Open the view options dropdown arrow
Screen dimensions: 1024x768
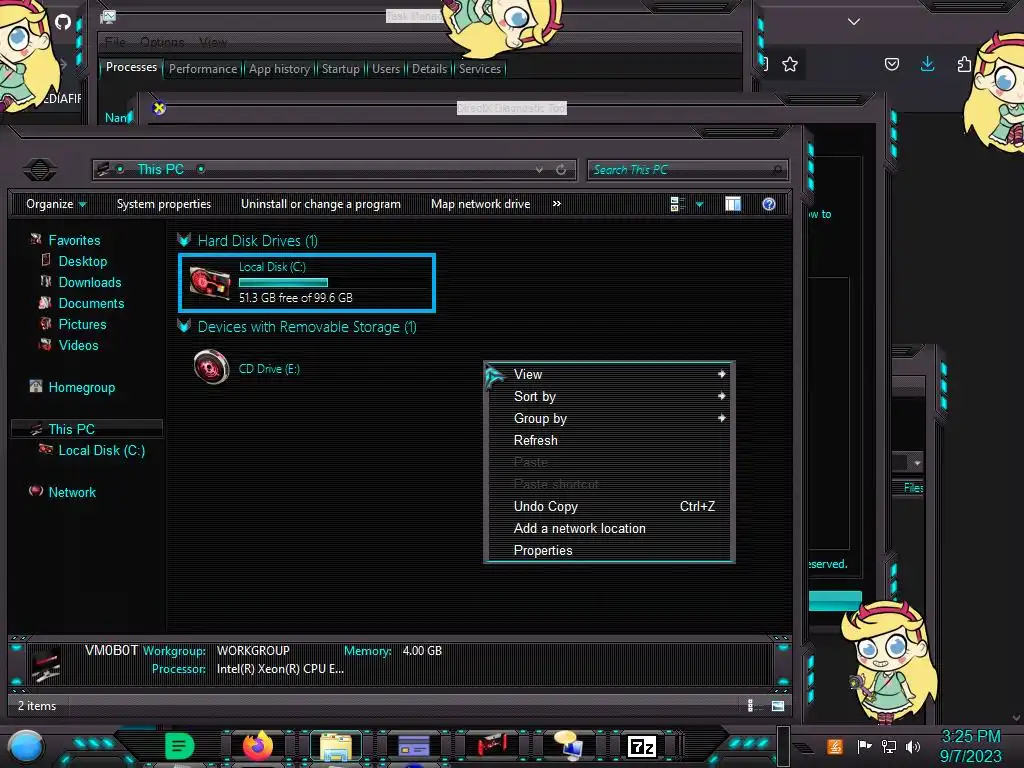(699, 204)
